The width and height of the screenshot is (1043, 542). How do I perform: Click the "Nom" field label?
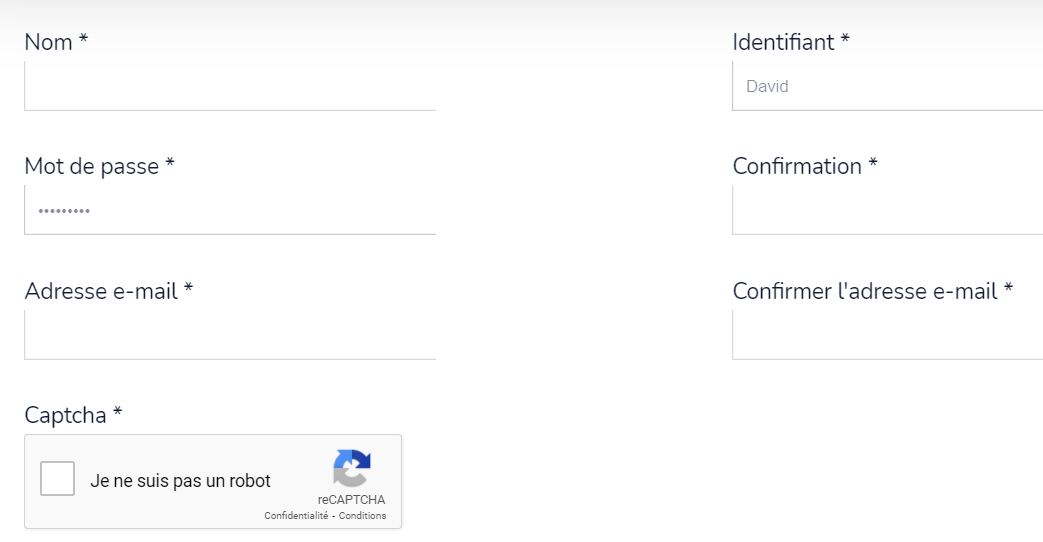click(x=49, y=43)
